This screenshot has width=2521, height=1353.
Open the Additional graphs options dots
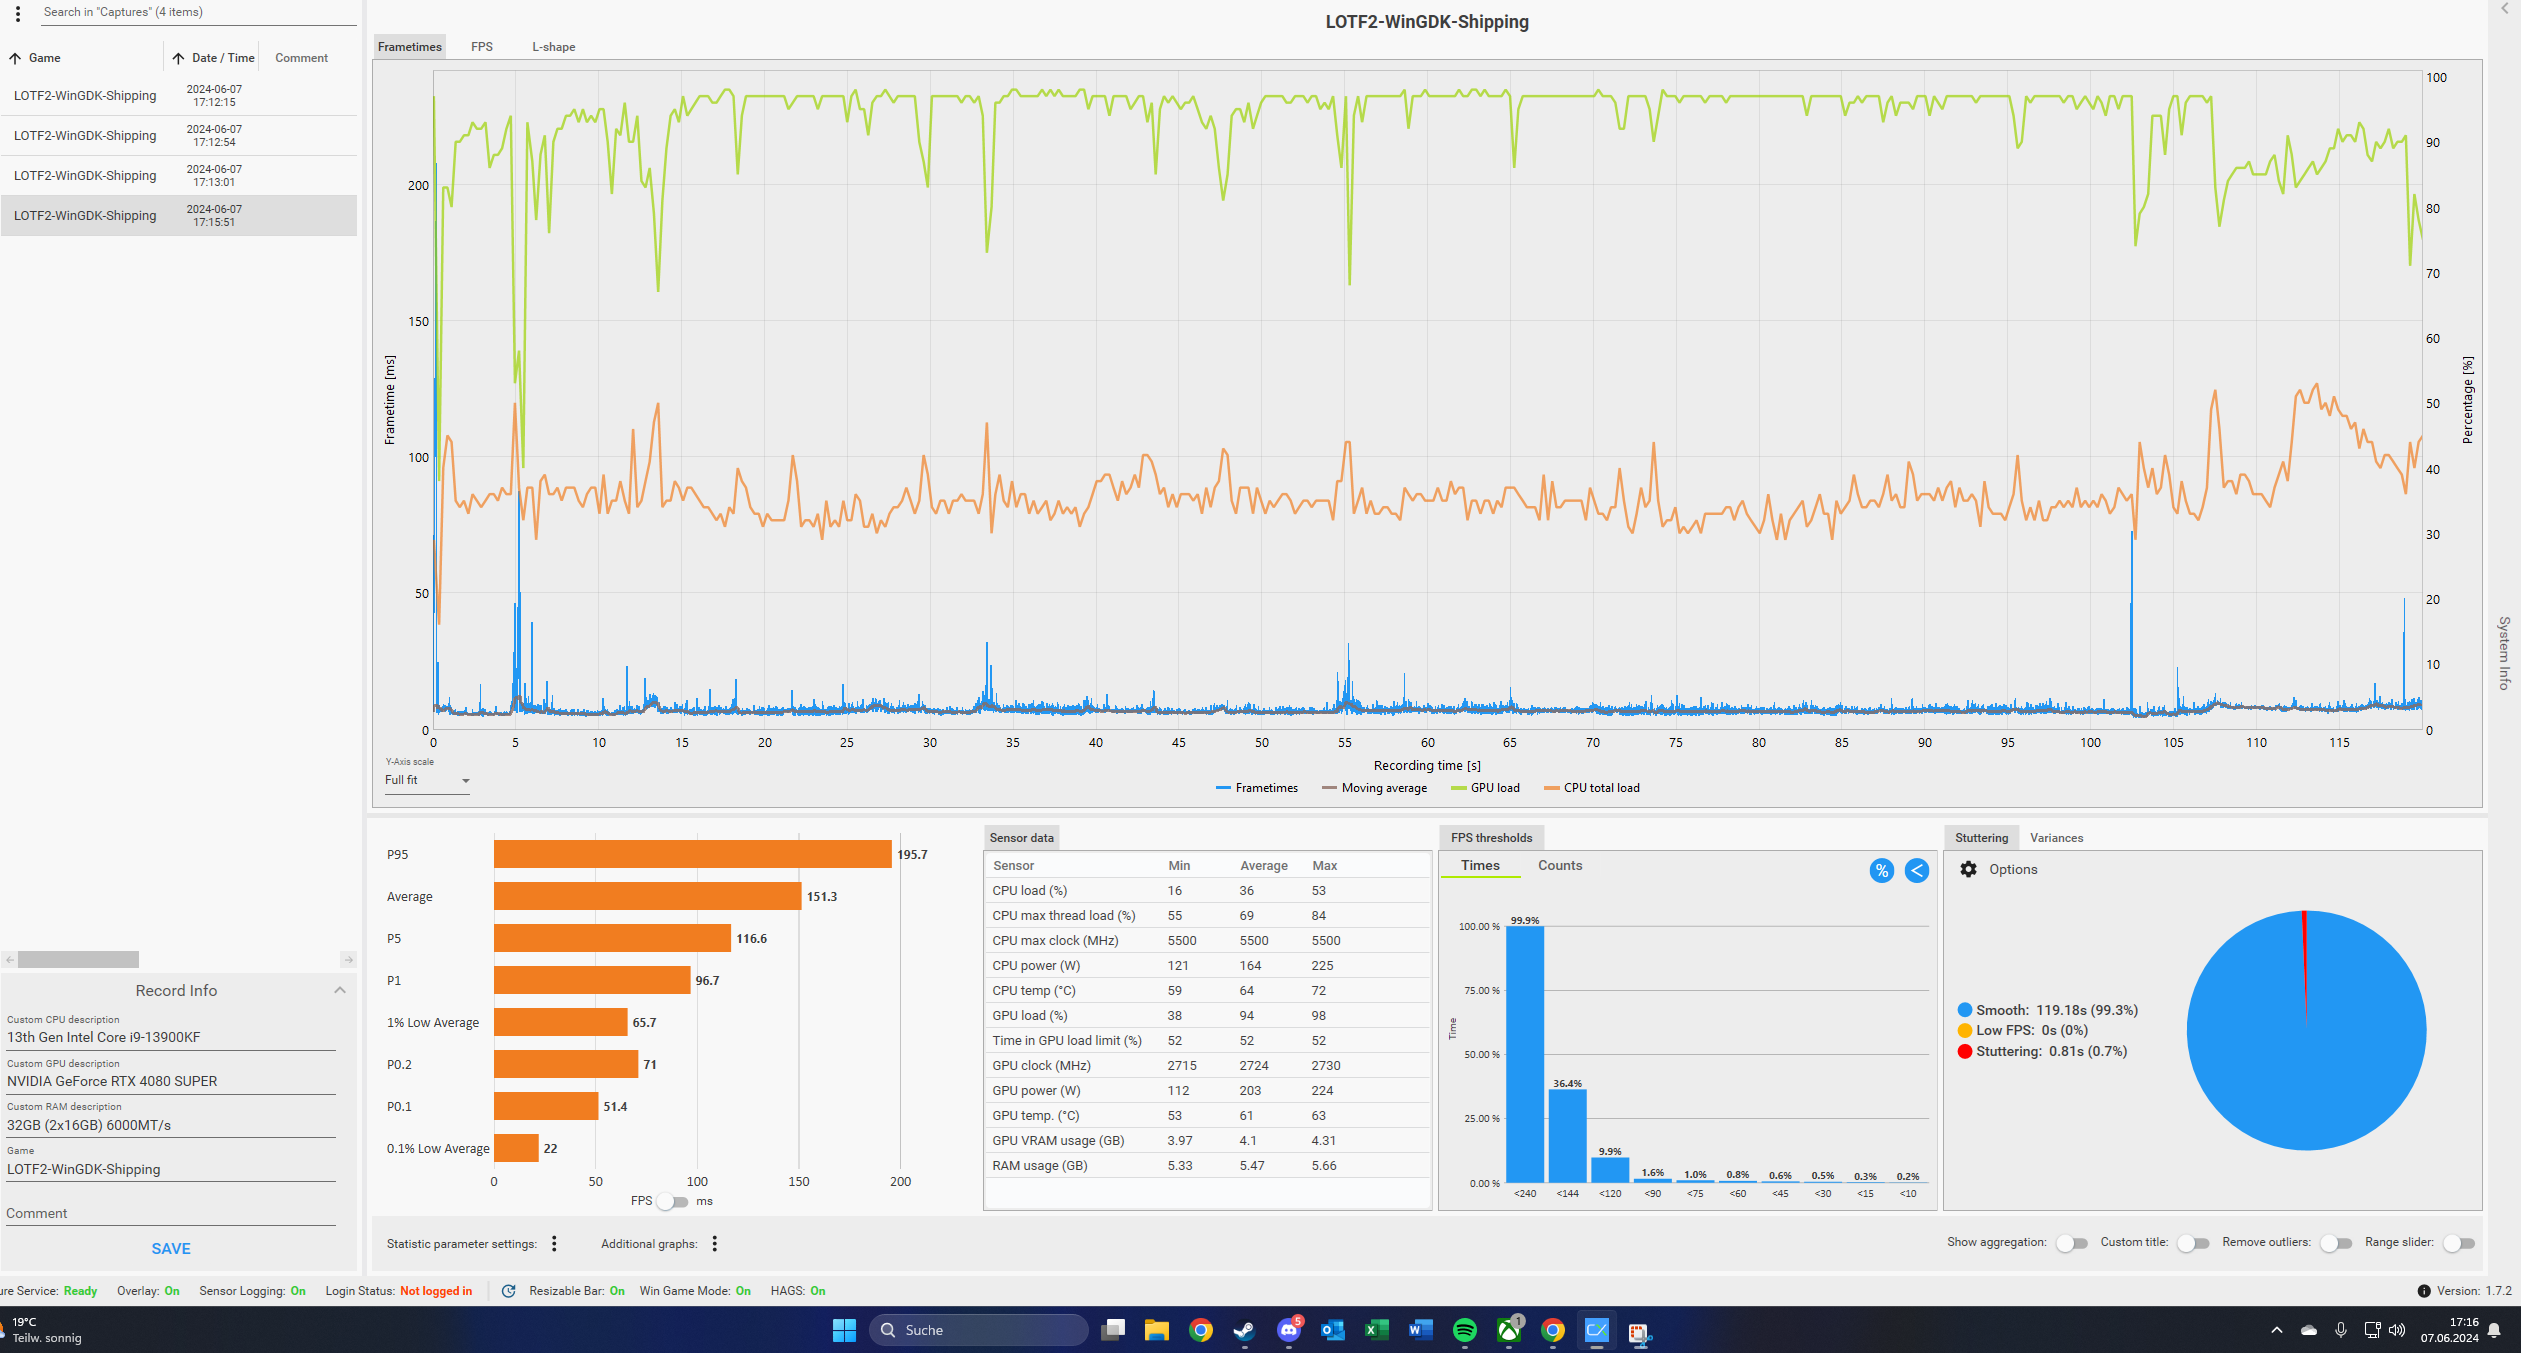coord(714,1243)
